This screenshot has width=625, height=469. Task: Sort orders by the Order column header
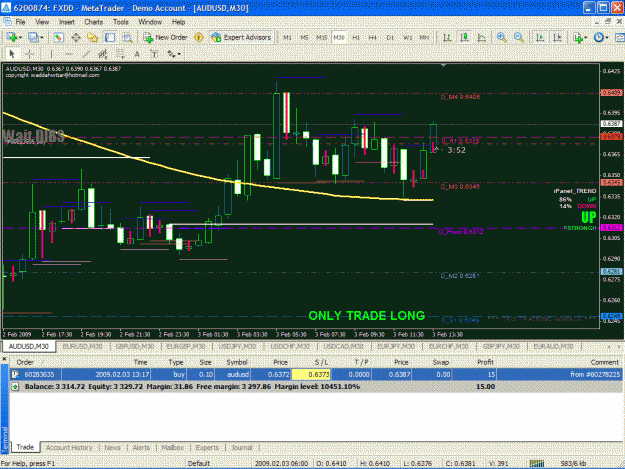point(25,362)
